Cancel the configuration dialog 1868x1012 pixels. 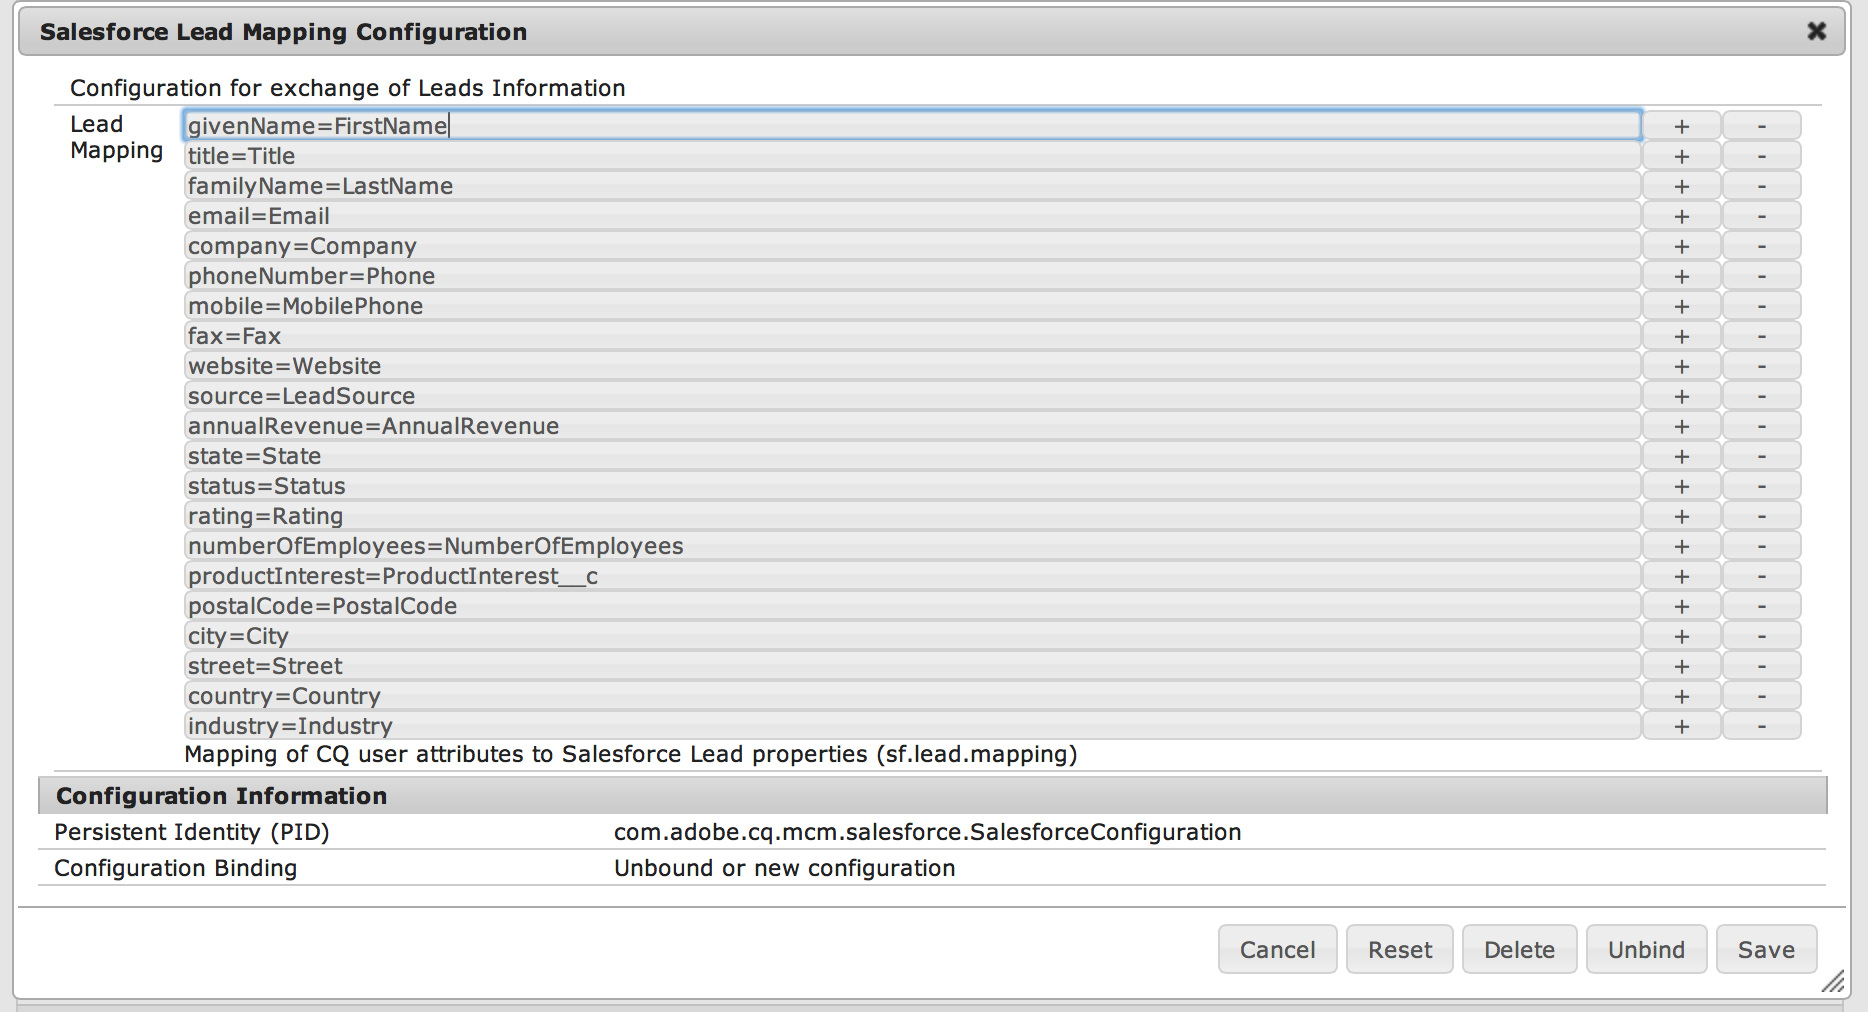click(x=1277, y=949)
